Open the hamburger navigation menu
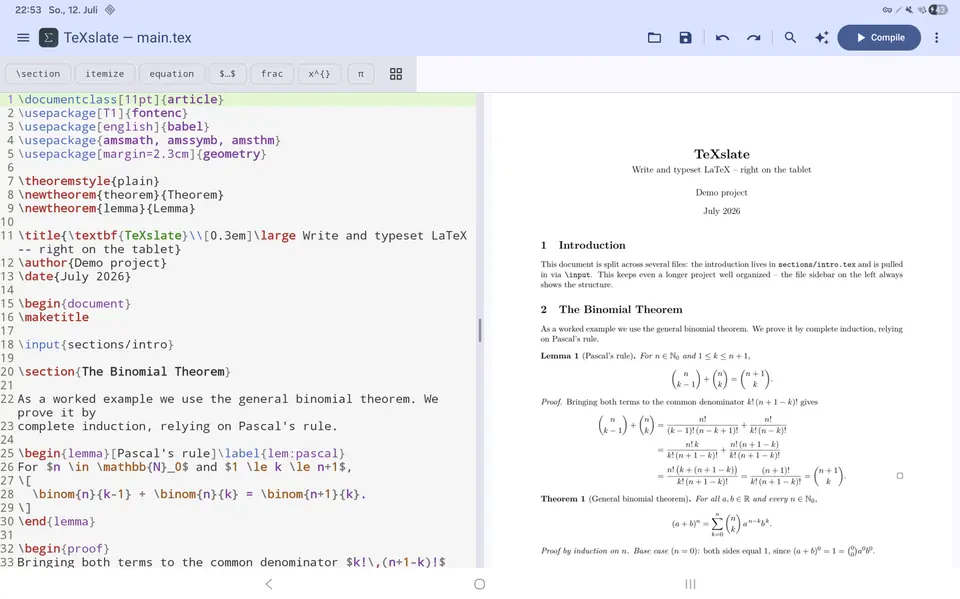The width and height of the screenshot is (960, 599). pos(23,37)
